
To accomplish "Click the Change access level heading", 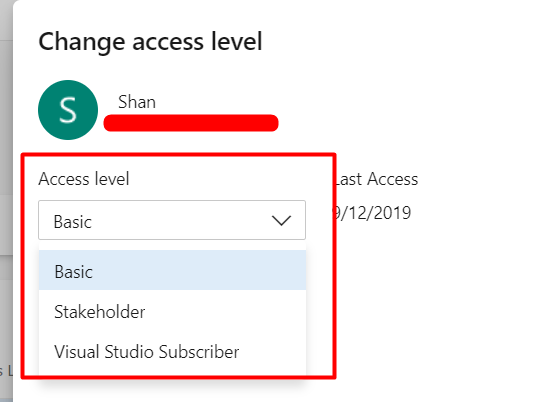I will click(x=150, y=41).
